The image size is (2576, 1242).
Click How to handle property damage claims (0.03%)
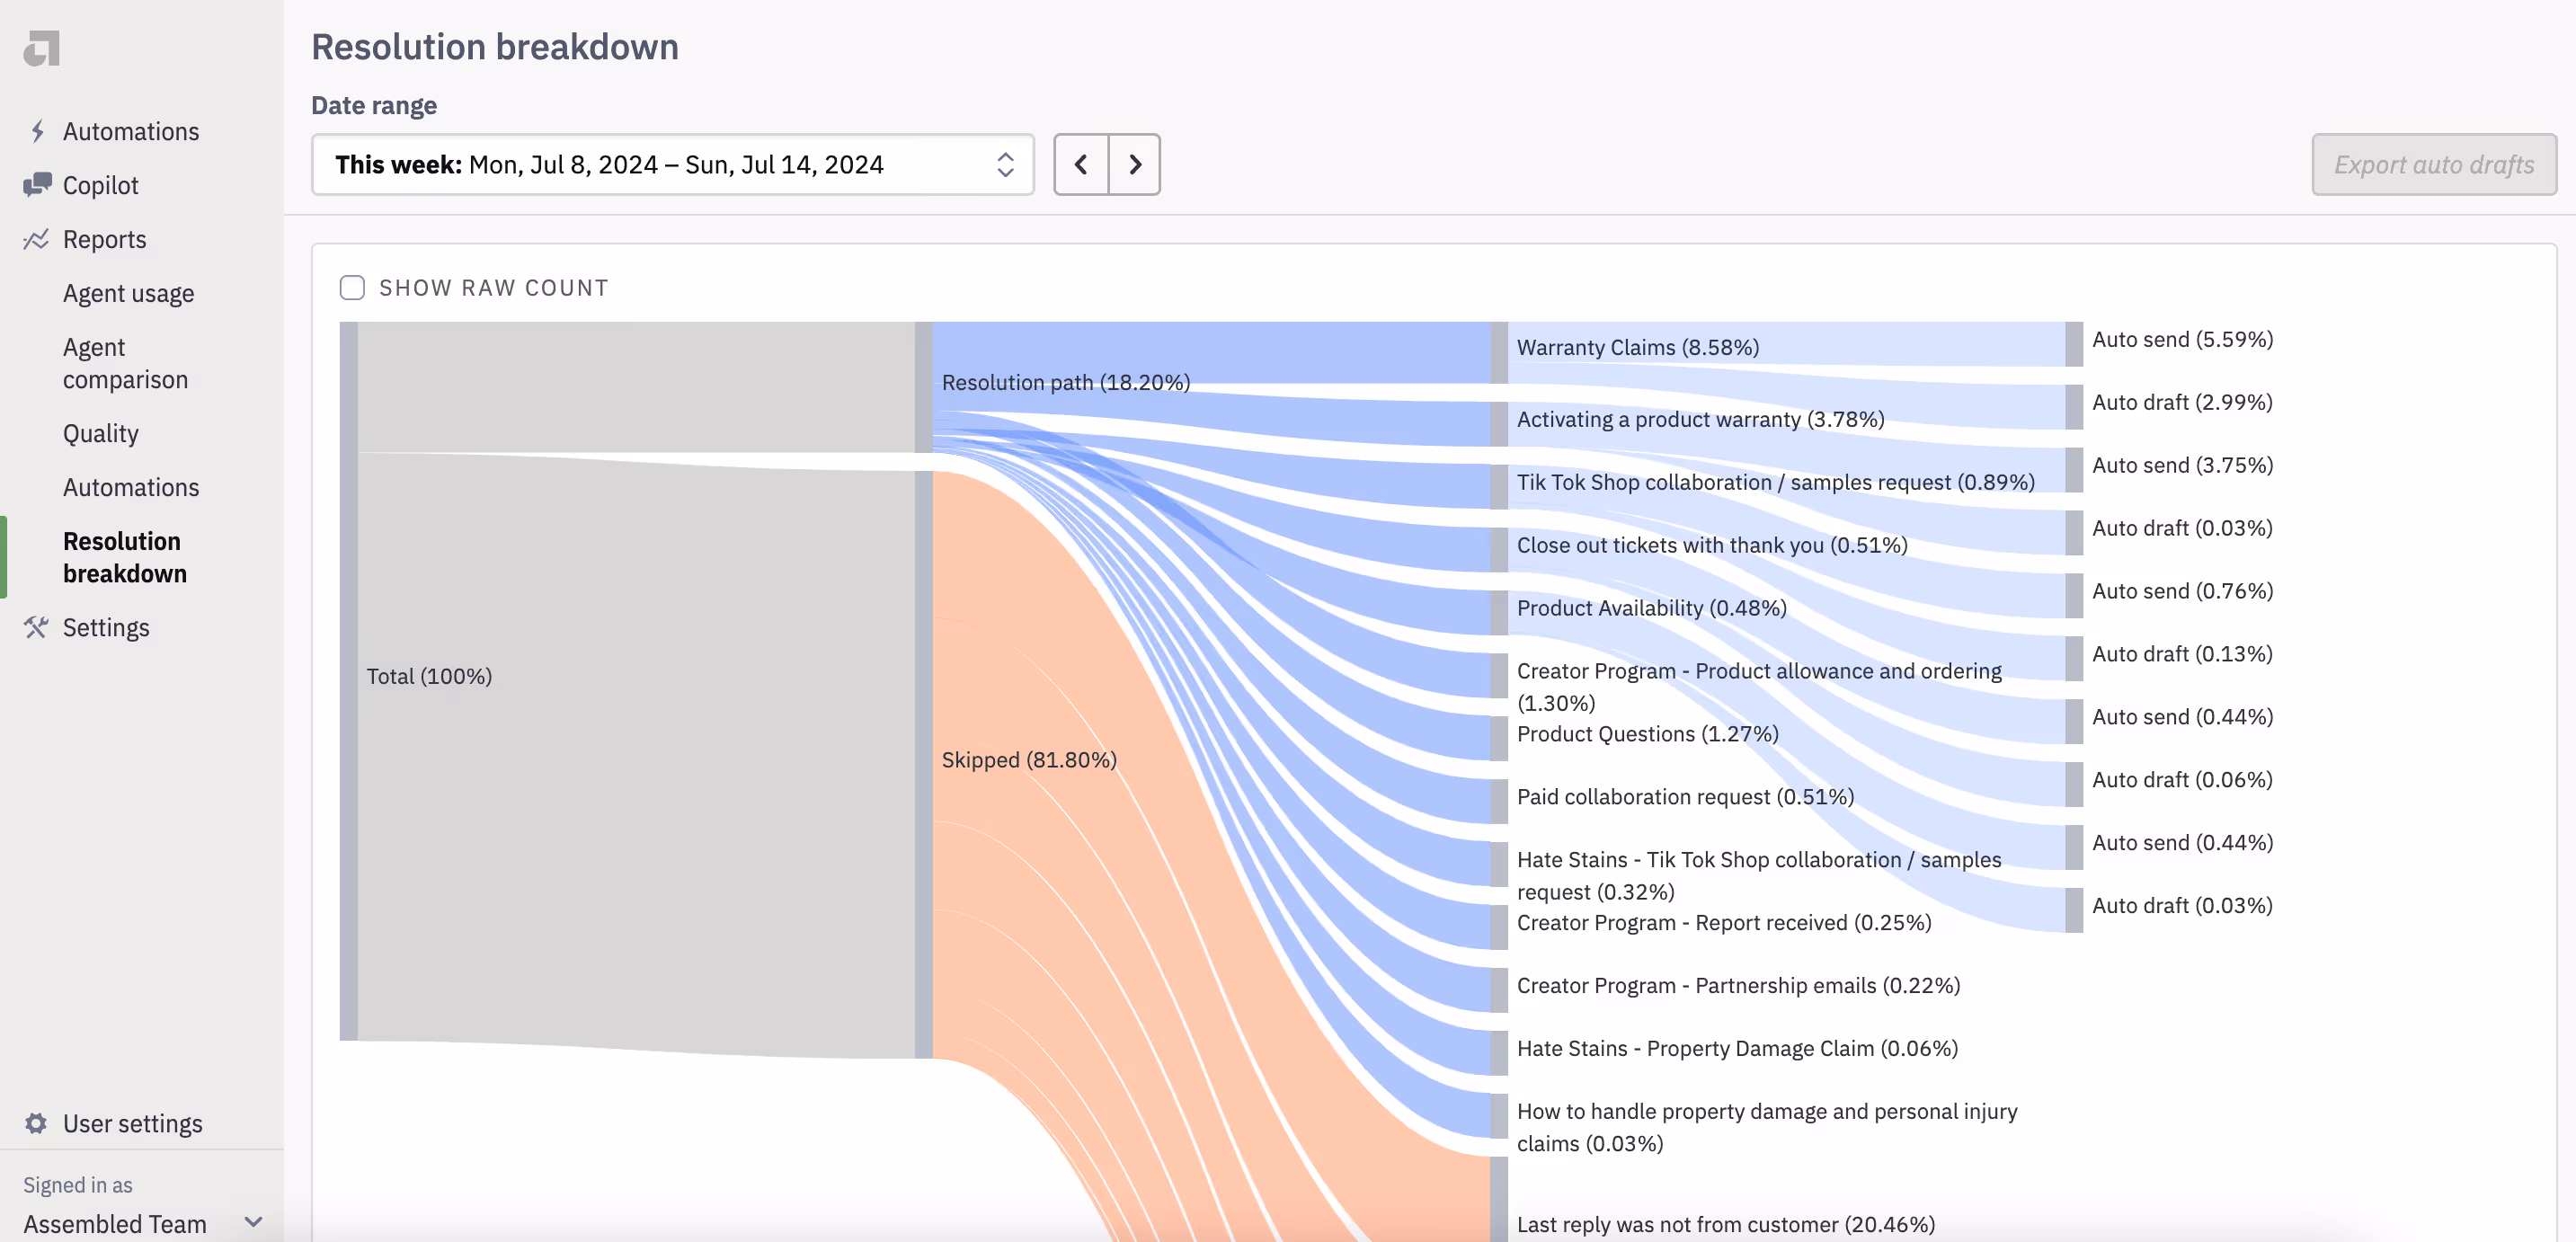tap(1766, 1127)
